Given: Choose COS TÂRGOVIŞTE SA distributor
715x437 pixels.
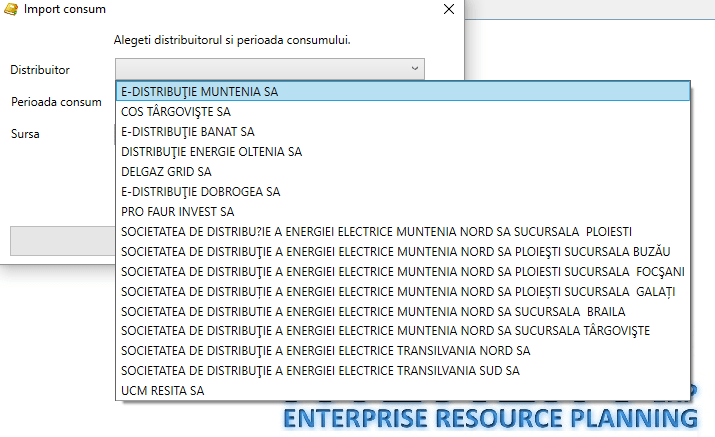Looking at the screenshot, I should (x=403, y=111).
